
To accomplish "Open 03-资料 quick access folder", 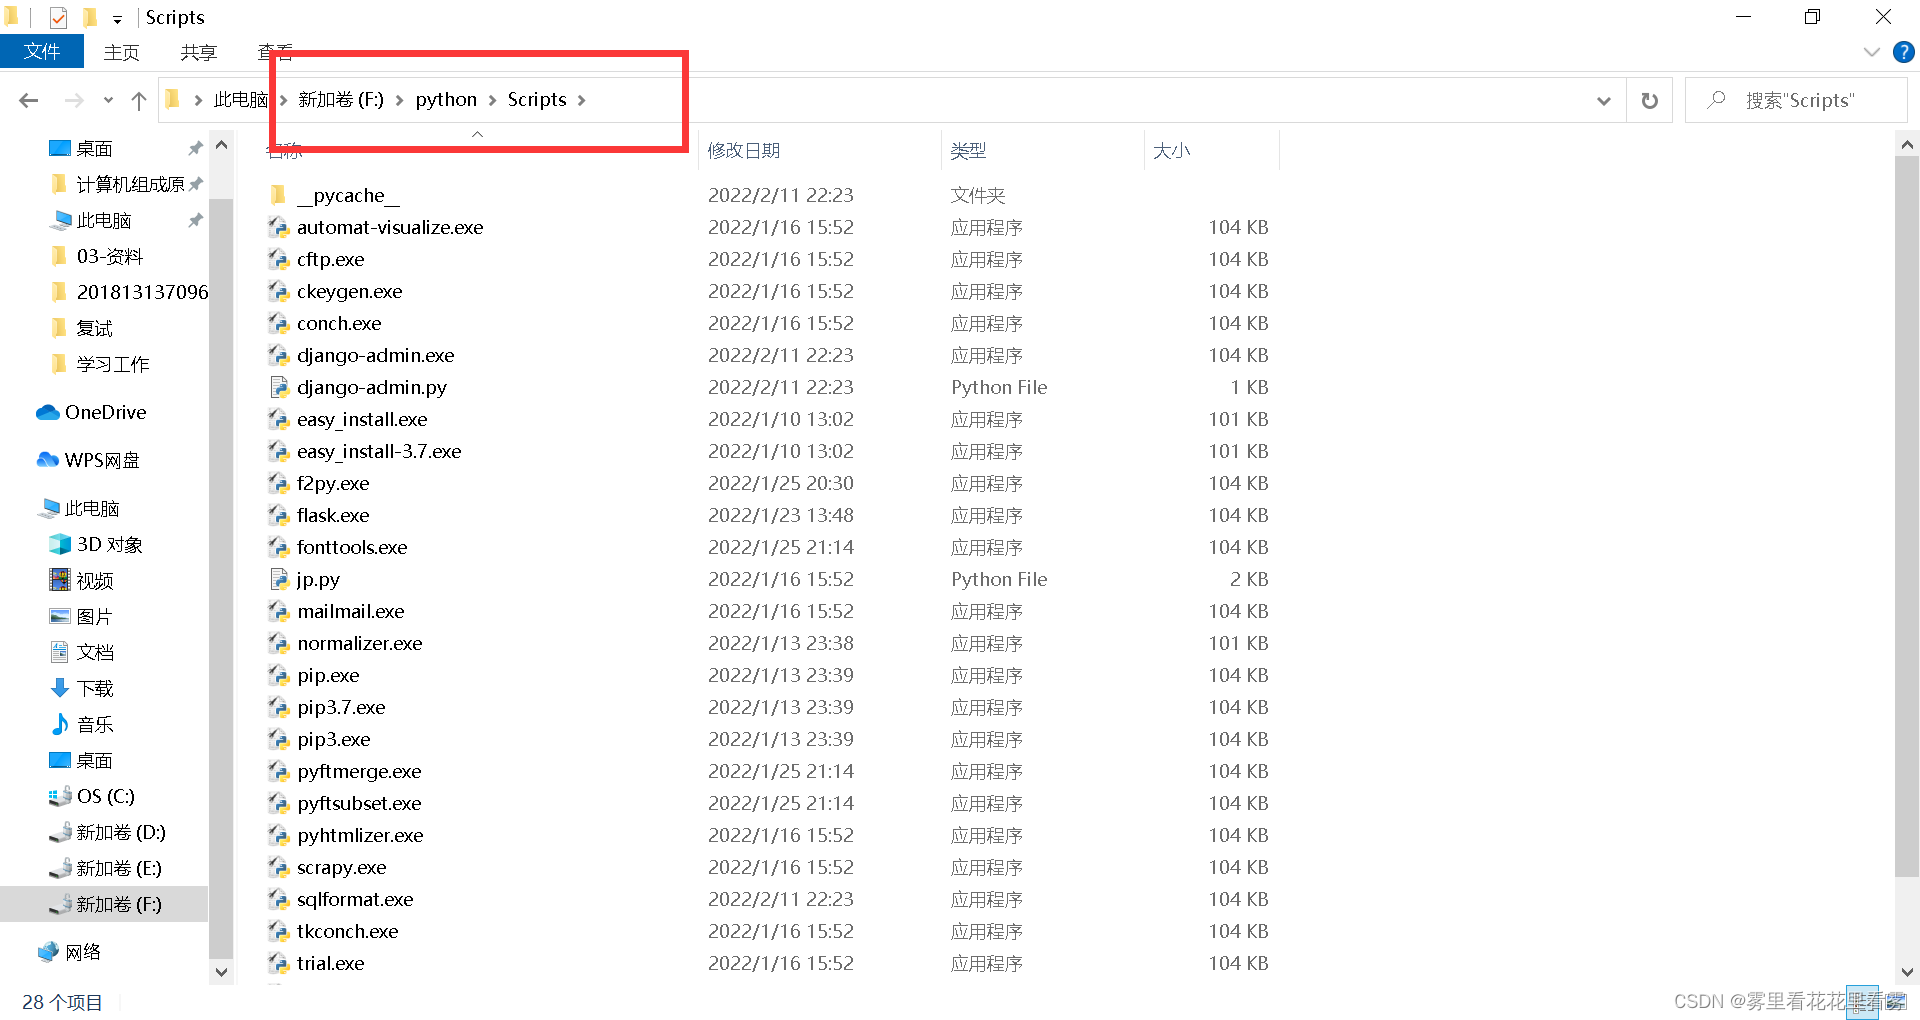I will click(110, 256).
